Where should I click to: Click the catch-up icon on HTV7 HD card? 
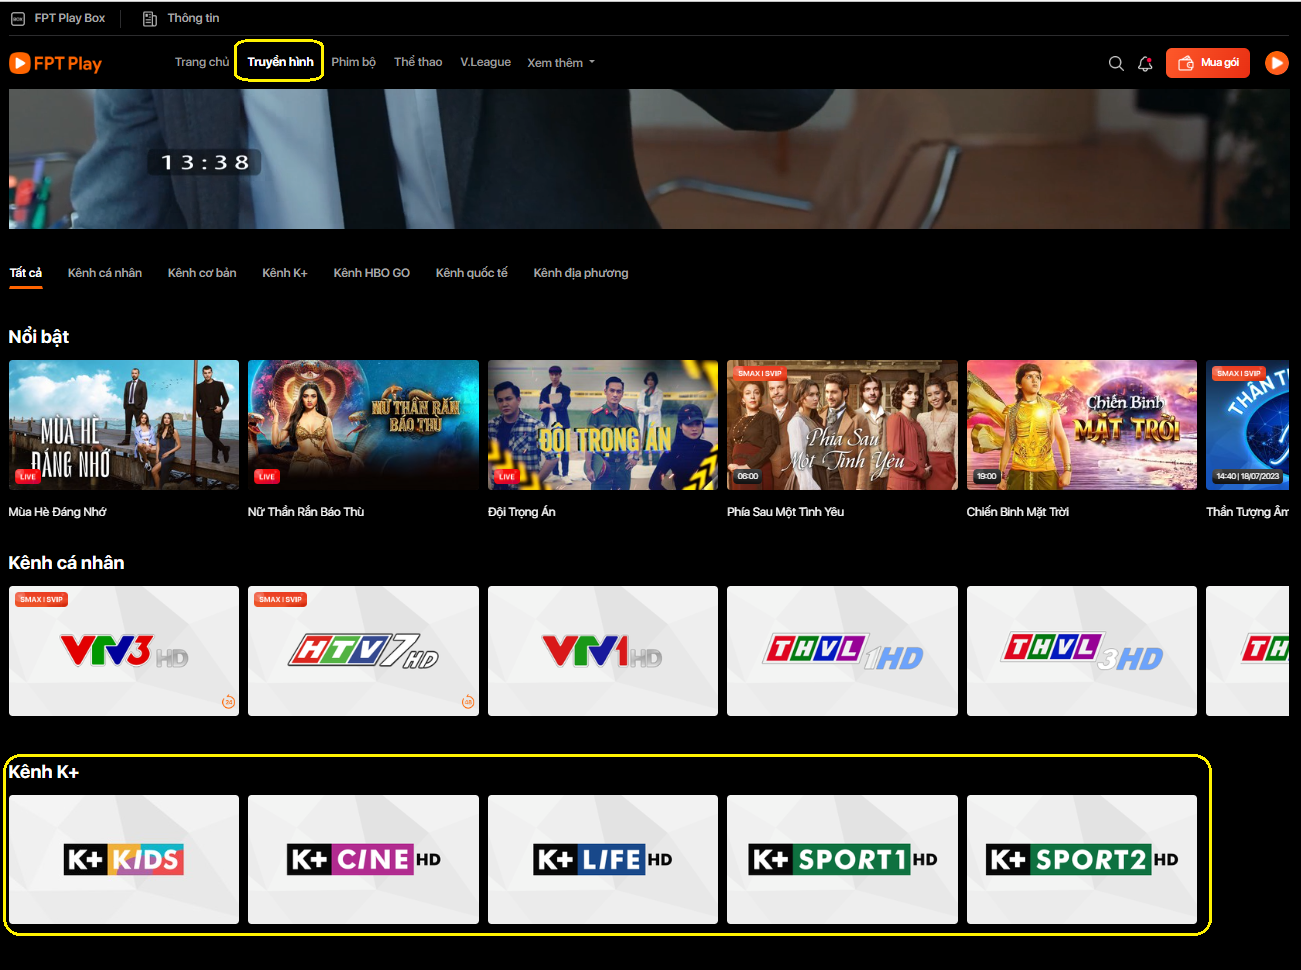tap(467, 702)
